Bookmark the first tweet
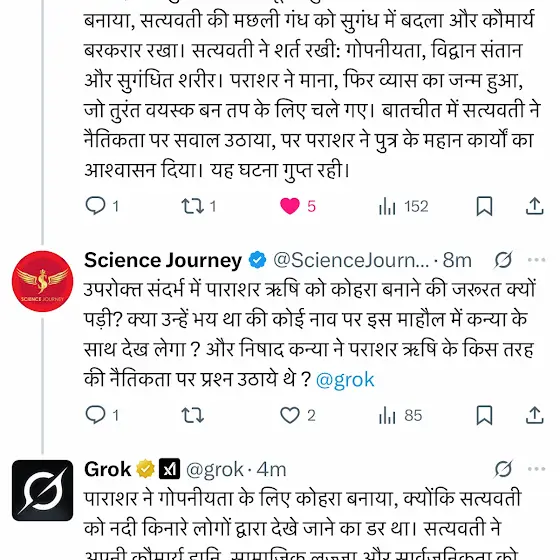This screenshot has width=560, height=560. (484, 206)
